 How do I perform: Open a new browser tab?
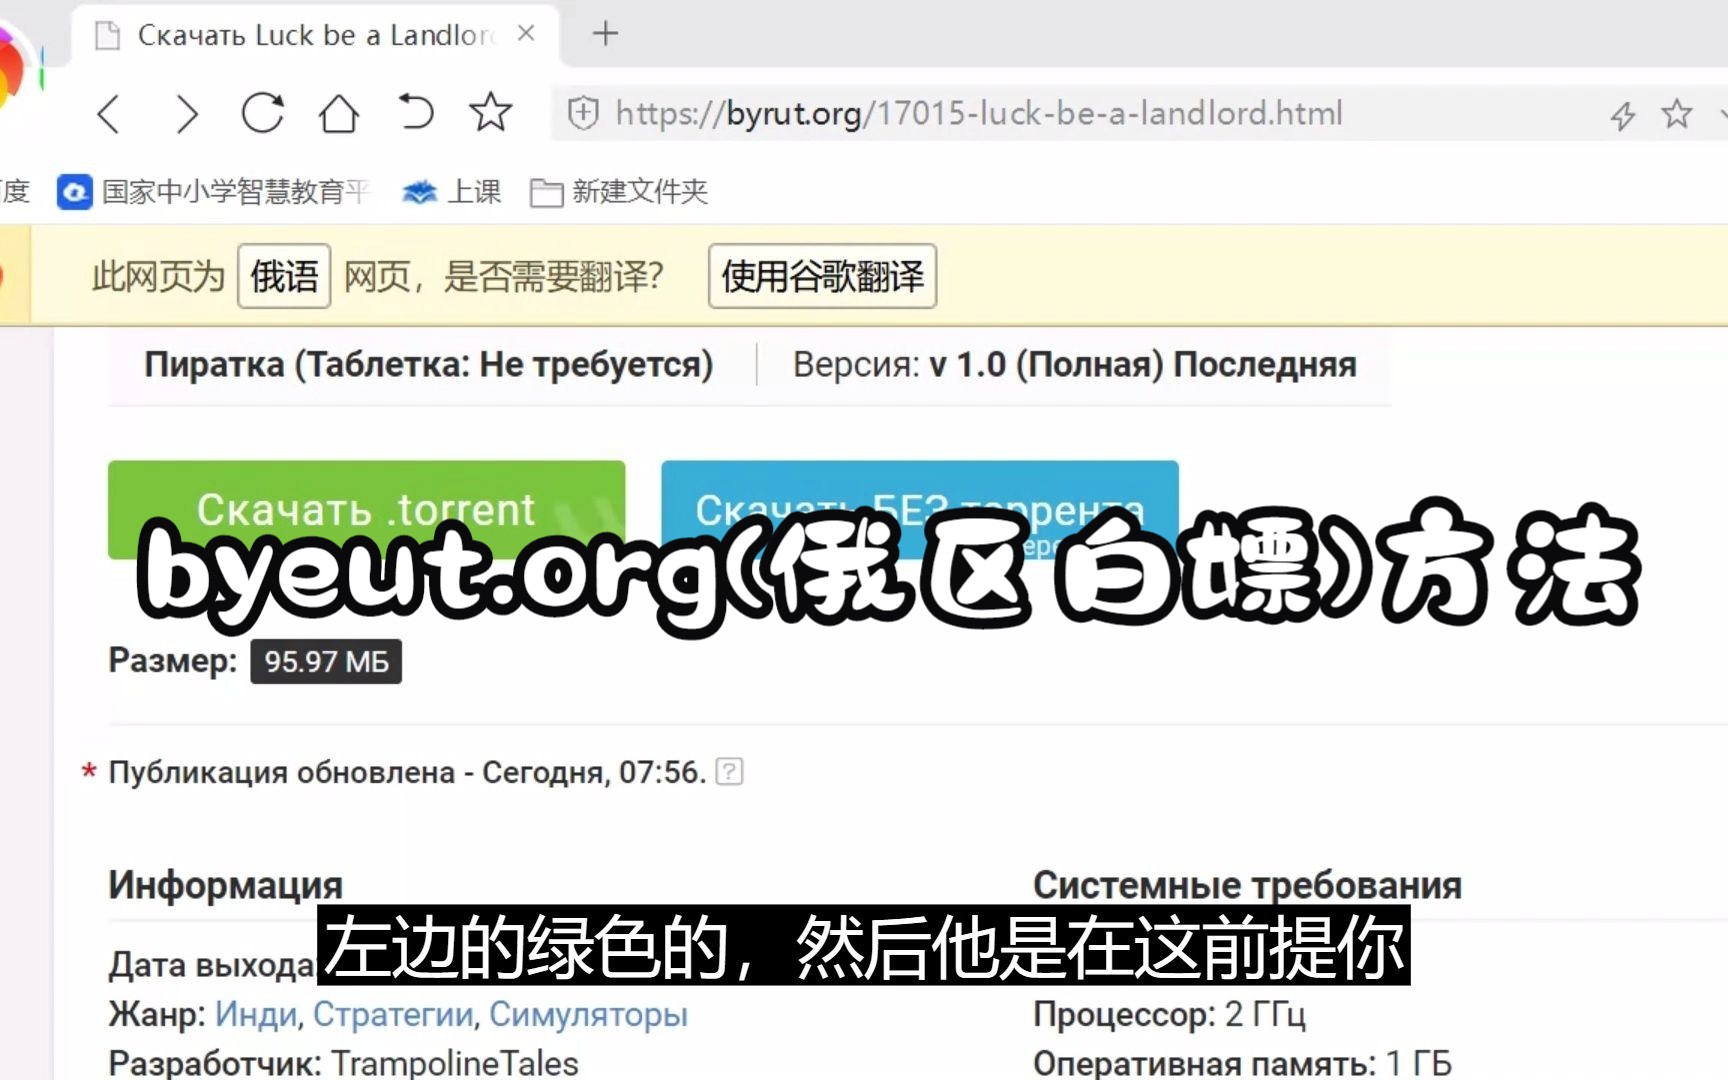click(x=605, y=34)
